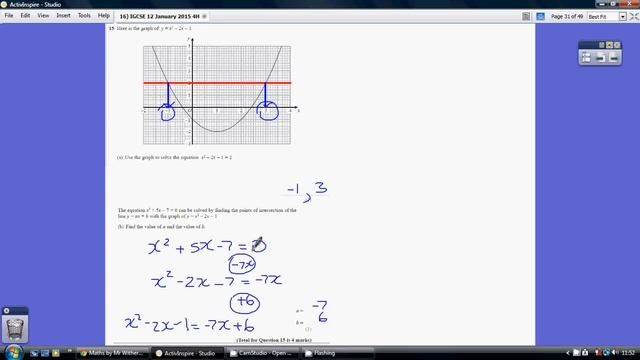
Task: Click the second quick launch icon on the taskbar
Action: click(x=45, y=353)
